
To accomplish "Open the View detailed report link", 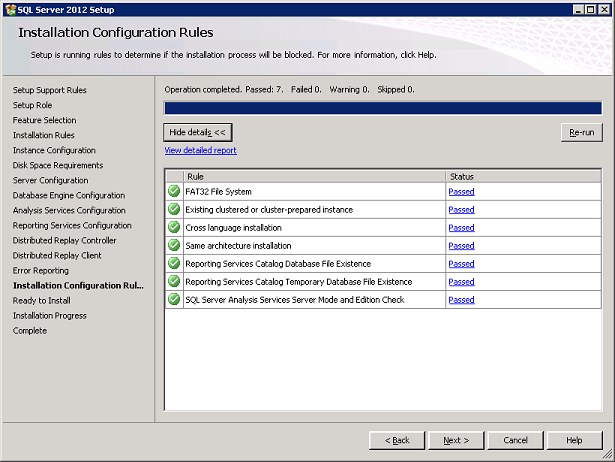I will (200, 150).
